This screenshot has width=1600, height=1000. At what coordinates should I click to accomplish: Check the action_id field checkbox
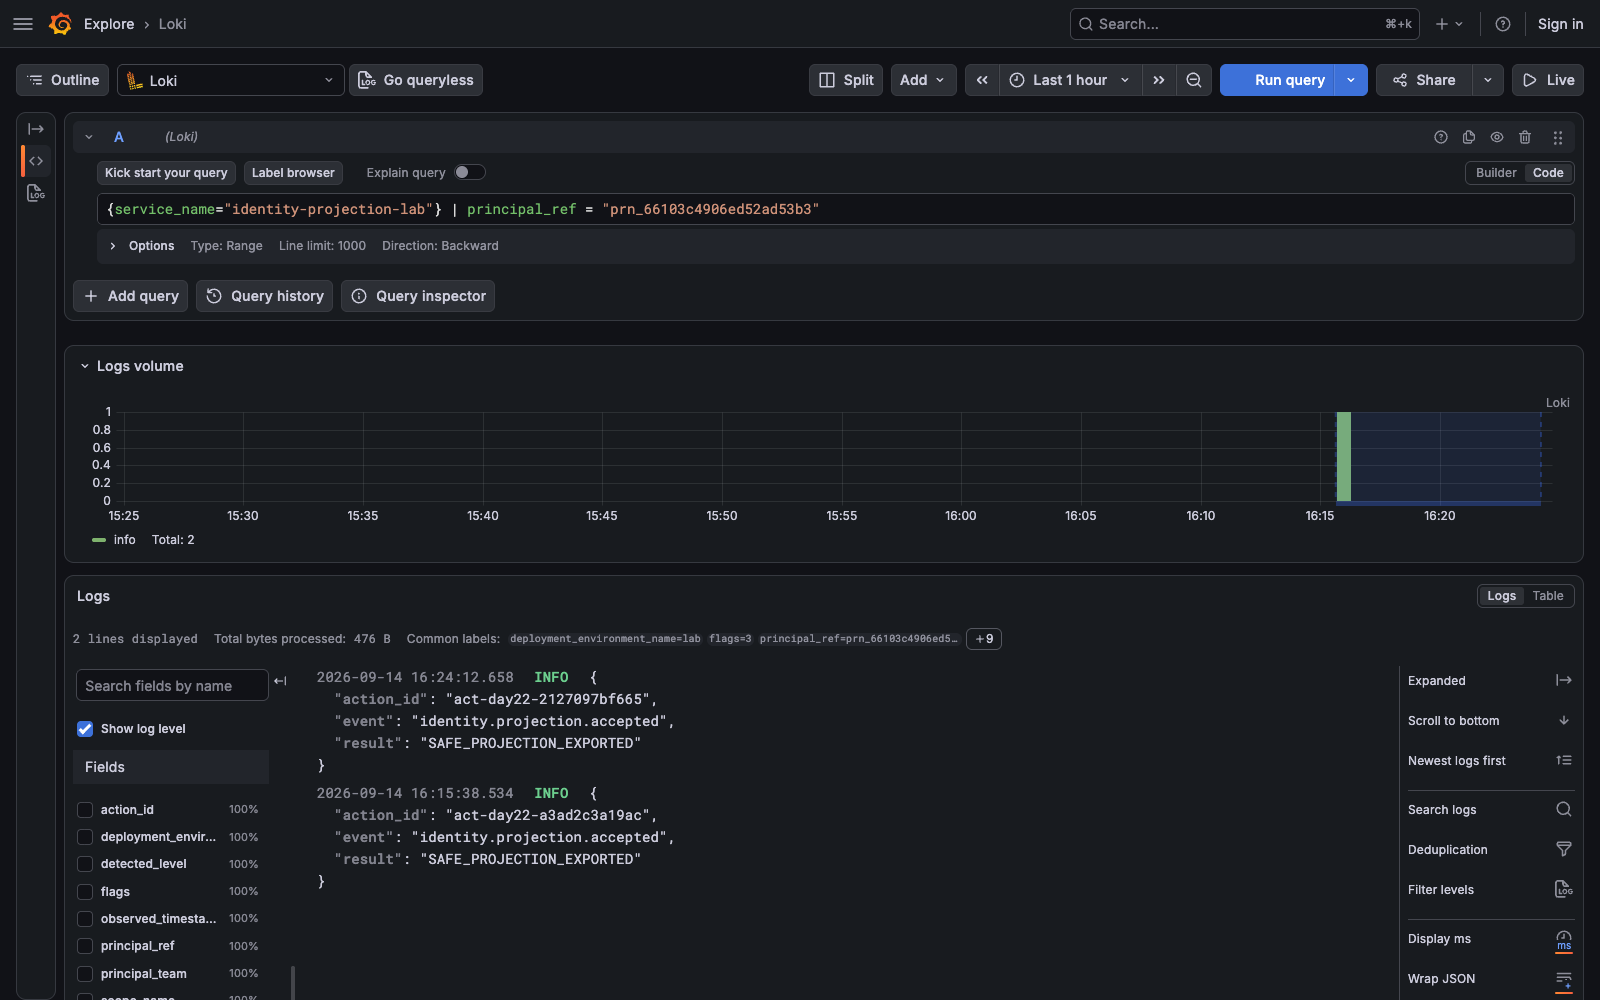click(85, 810)
